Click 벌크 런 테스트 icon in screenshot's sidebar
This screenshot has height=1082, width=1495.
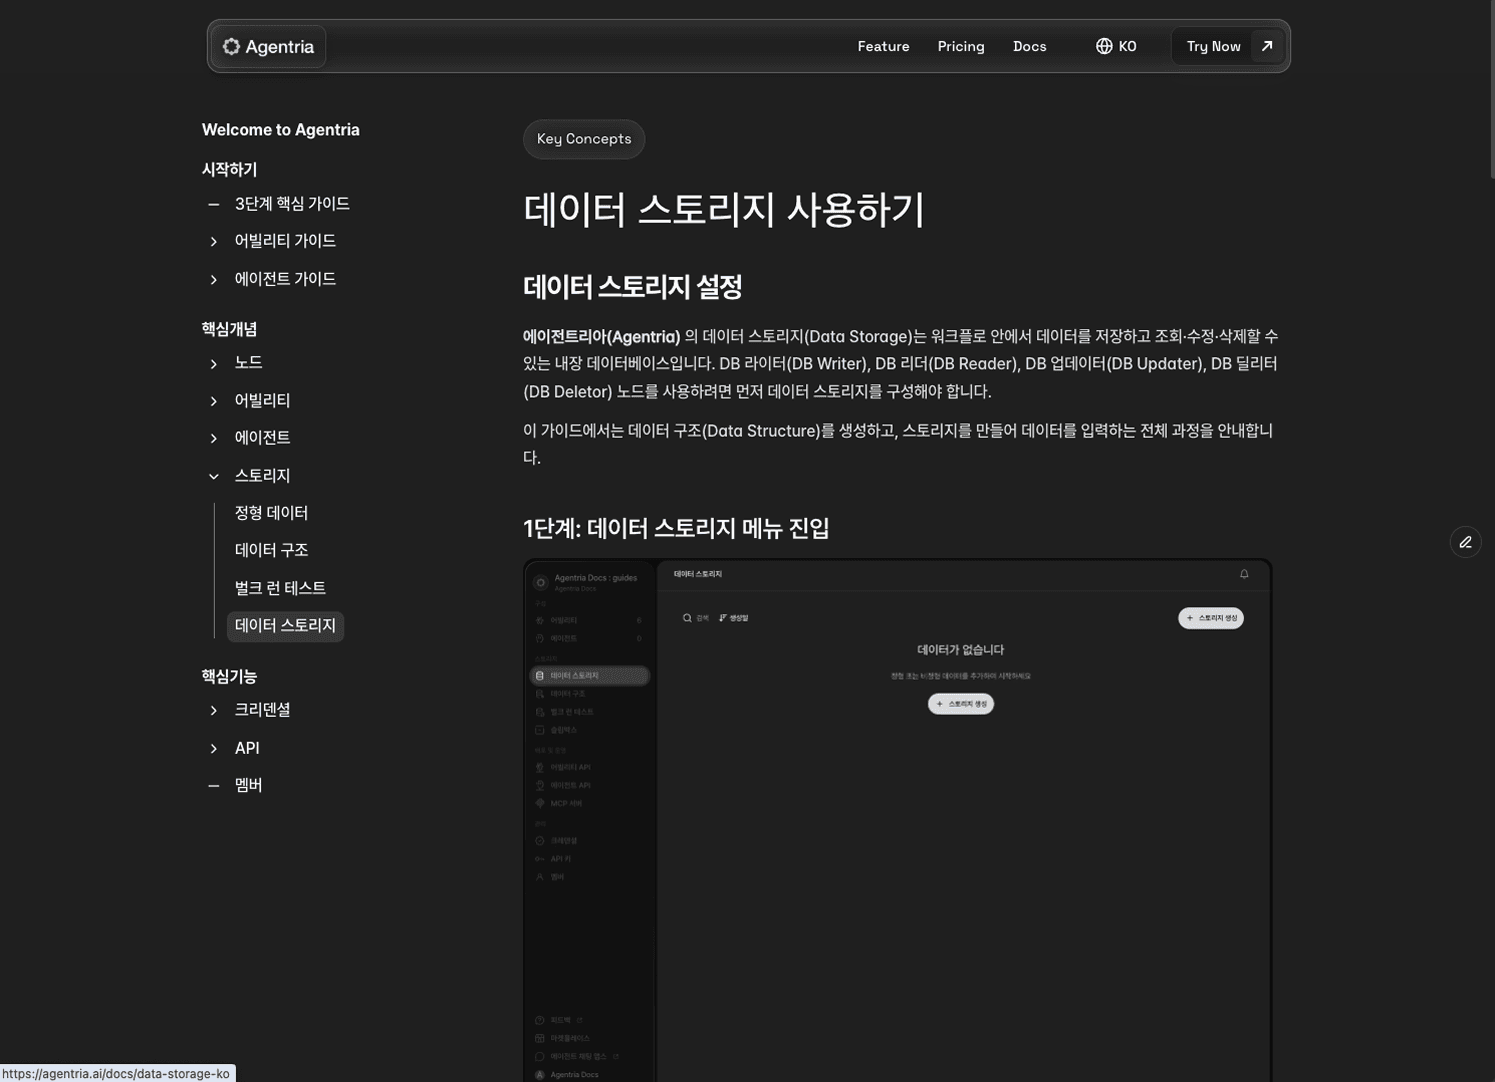coord(540,712)
